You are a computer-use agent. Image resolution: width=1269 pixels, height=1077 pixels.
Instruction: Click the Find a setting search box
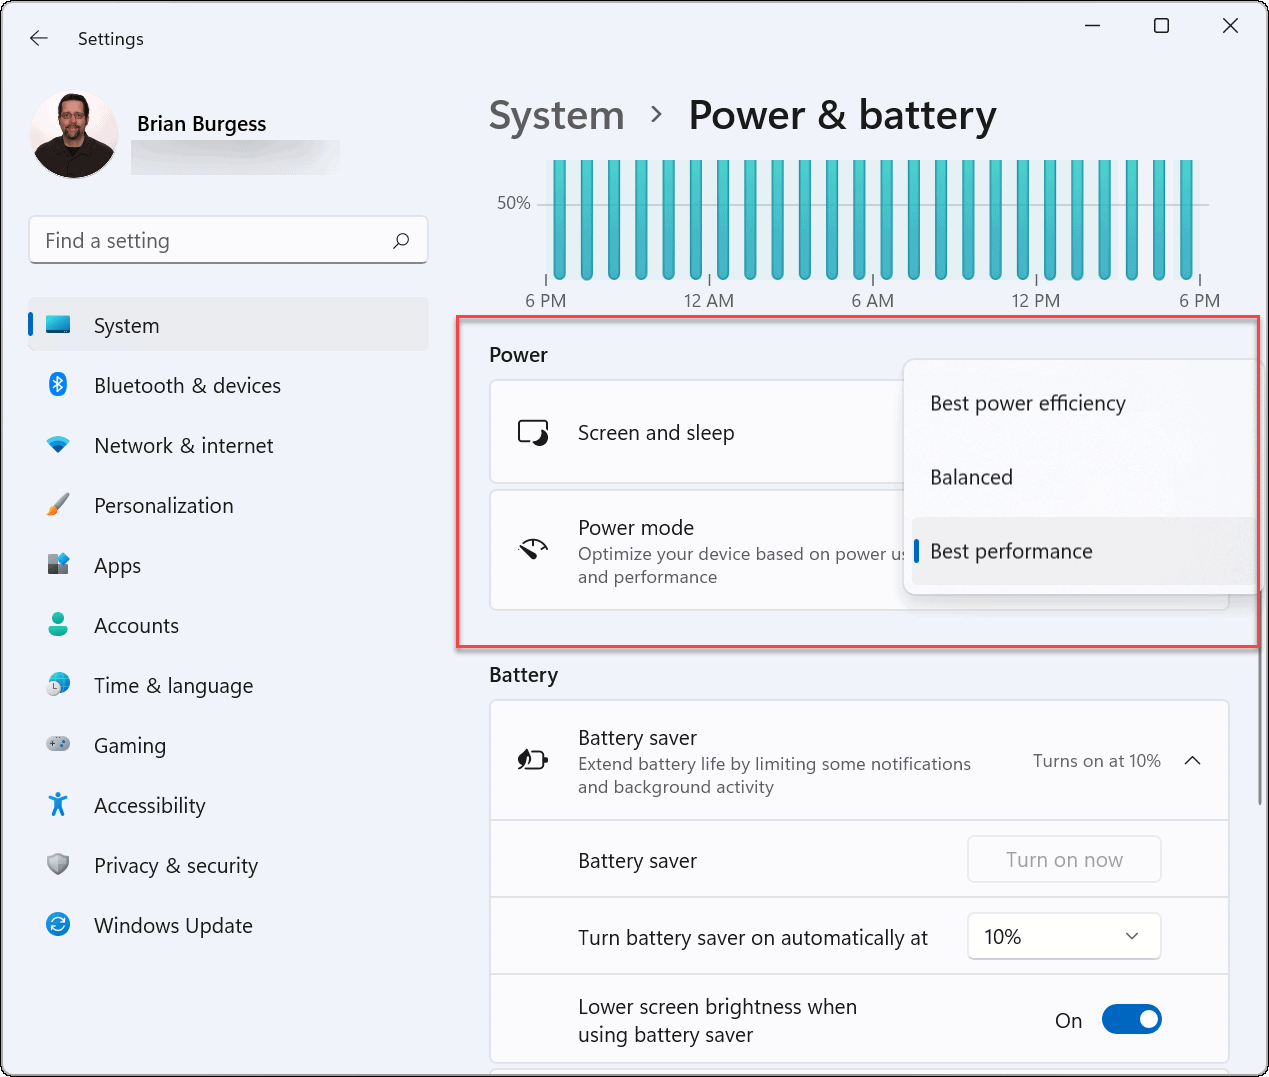[x=228, y=240]
